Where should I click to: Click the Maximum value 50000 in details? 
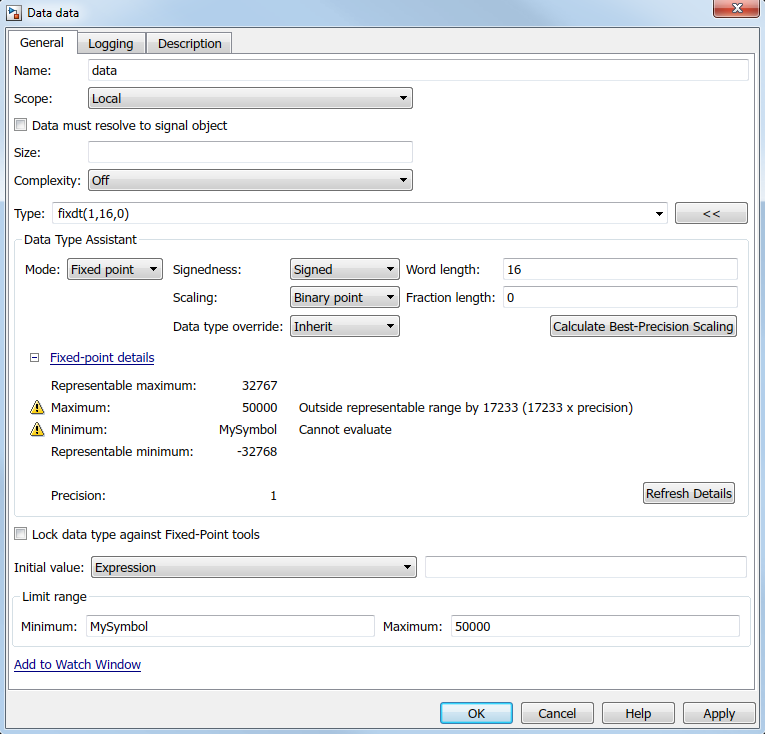click(x=260, y=408)
